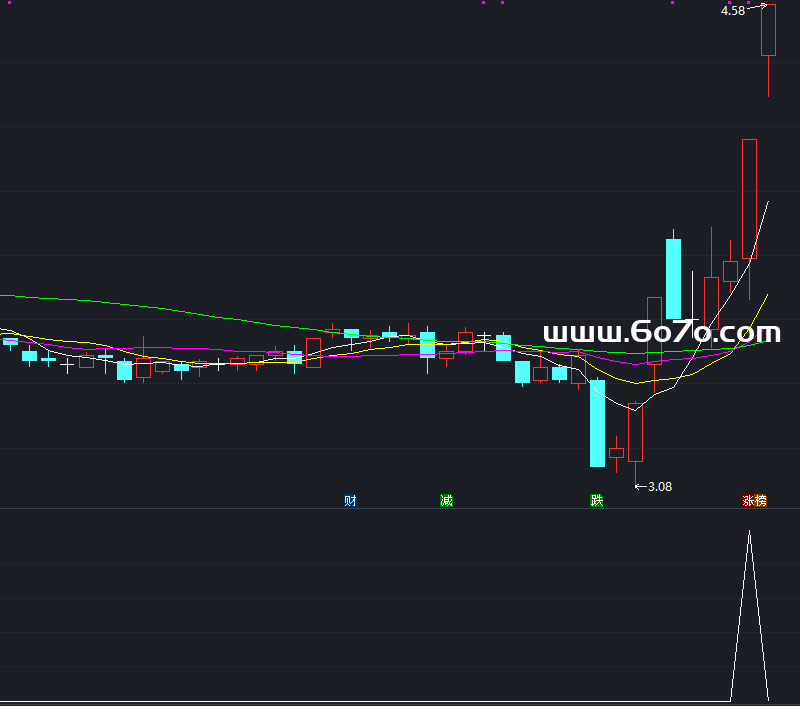Open the red 涨榜 event marker
This screenshot has height=706, width=800.
[754, 500]
